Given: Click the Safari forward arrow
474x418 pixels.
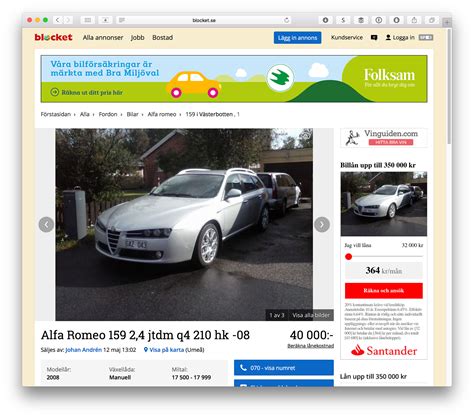Looking at the screenshot, I should click(x=68, y=20).
